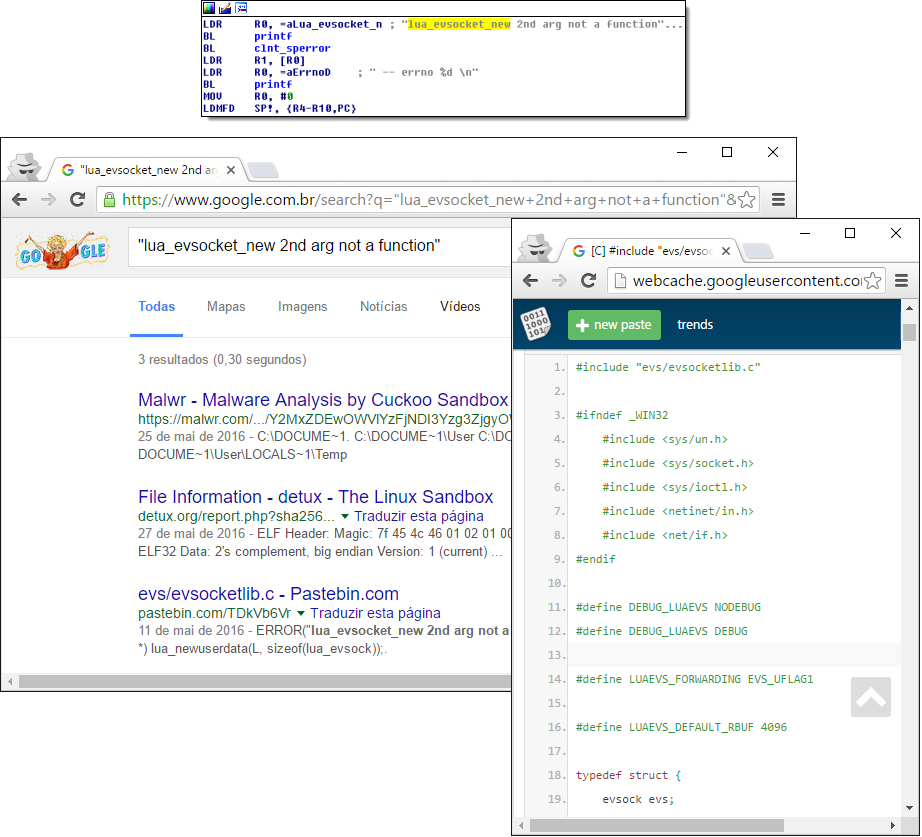Screen dimensions: 922x837
Task: Minimize the webcache window
Action: [x=805, y=234]
